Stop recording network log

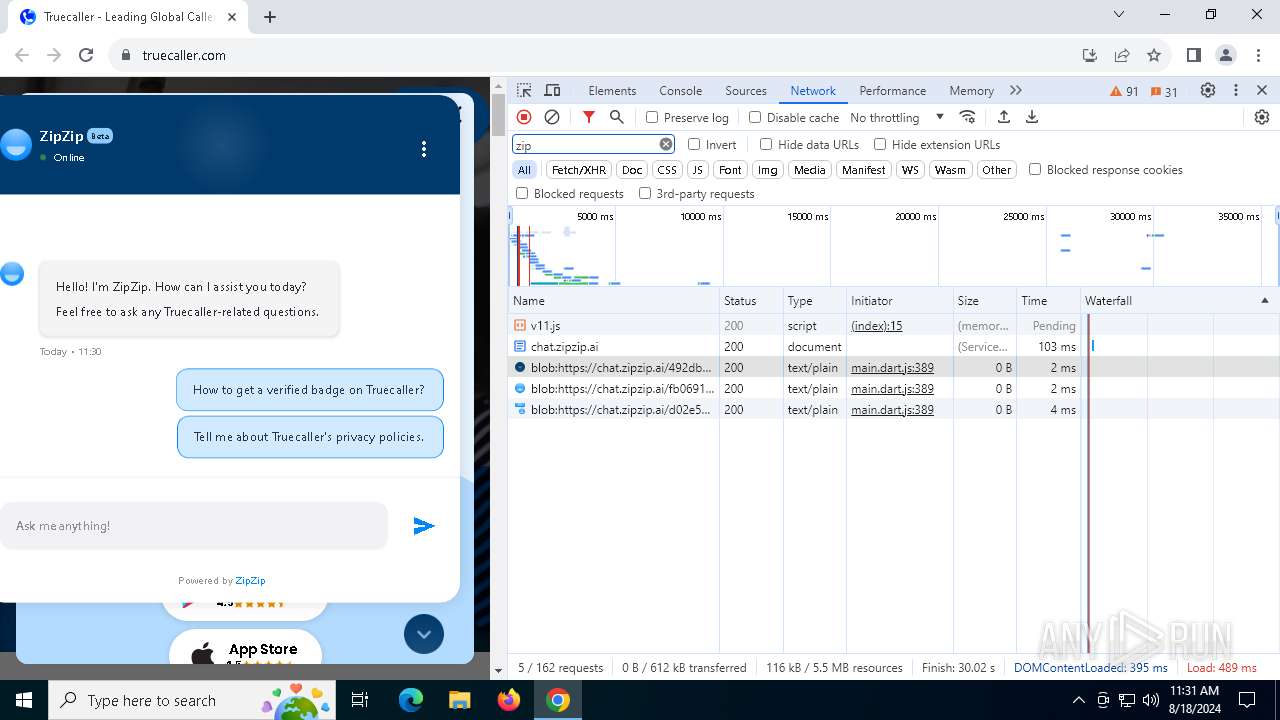click(x=524, y=117)
